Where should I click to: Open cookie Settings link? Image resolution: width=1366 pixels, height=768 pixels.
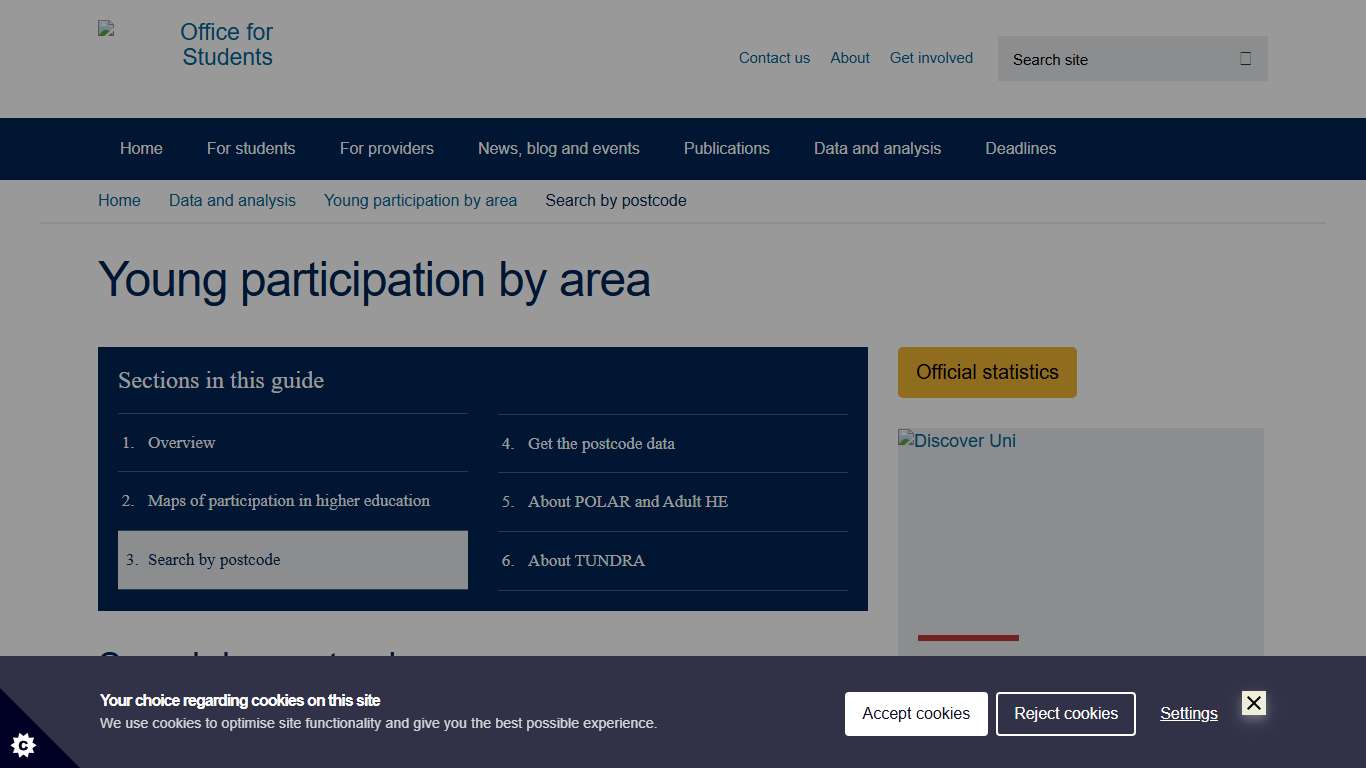click(x=1188, y=713)
